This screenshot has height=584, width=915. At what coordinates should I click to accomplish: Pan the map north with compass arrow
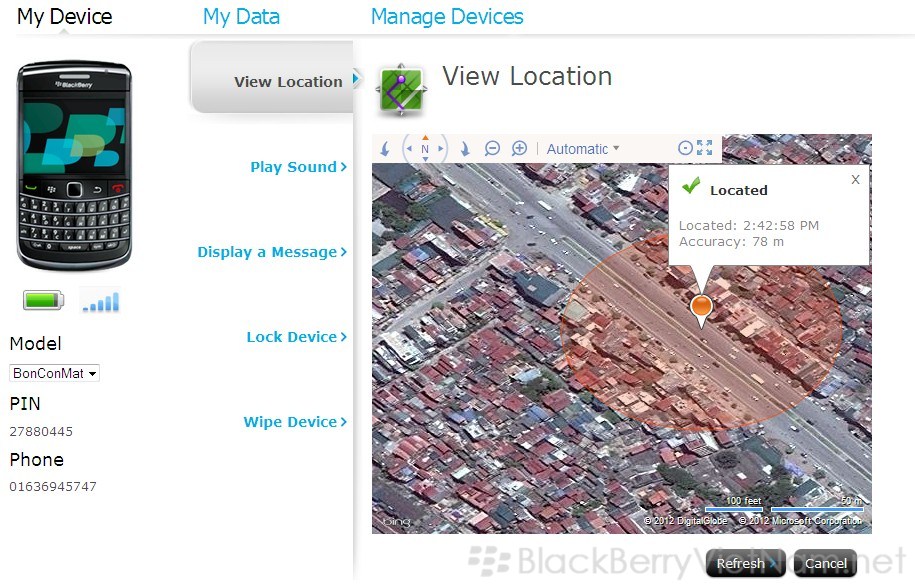[425, 138]
